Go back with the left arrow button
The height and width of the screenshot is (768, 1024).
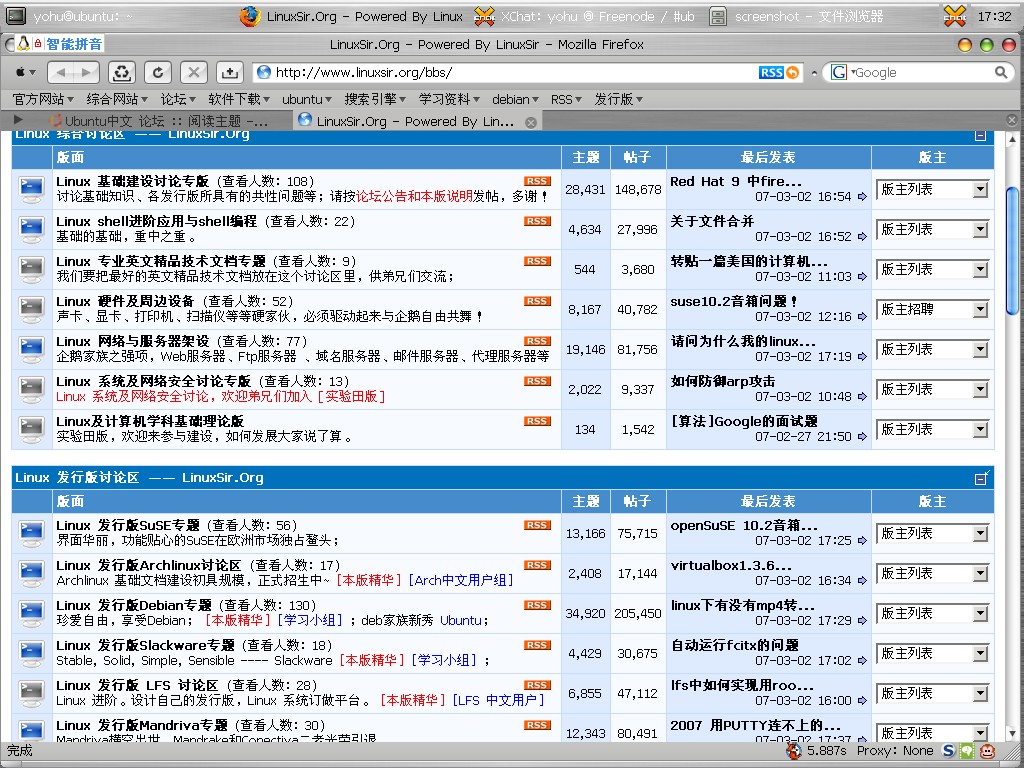coord(61,72)
